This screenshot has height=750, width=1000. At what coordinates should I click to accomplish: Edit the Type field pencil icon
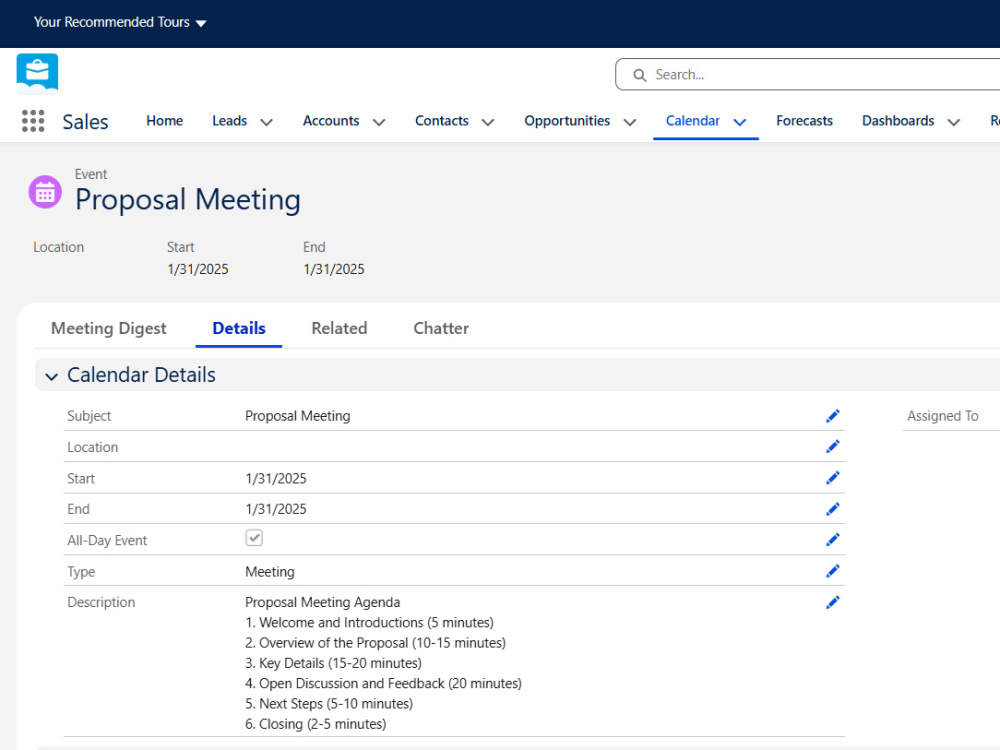832,571
